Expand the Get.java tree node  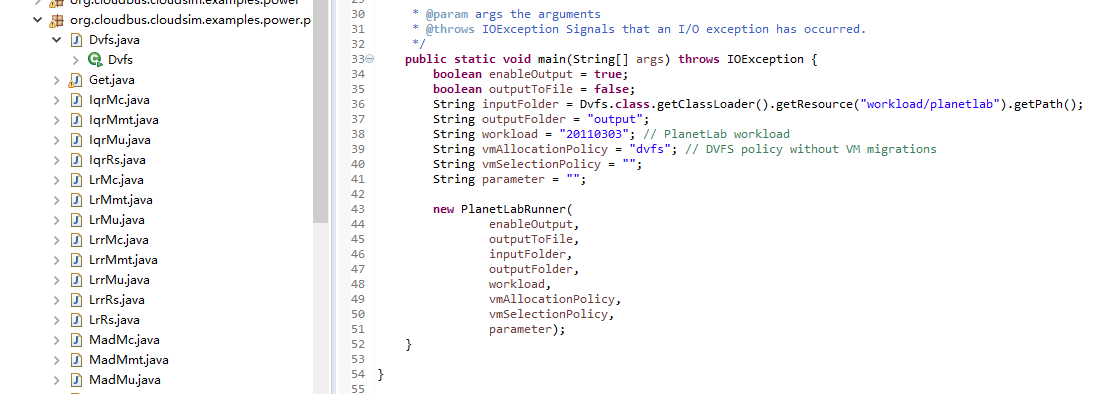pyautogui.click(x=57, y=80)
